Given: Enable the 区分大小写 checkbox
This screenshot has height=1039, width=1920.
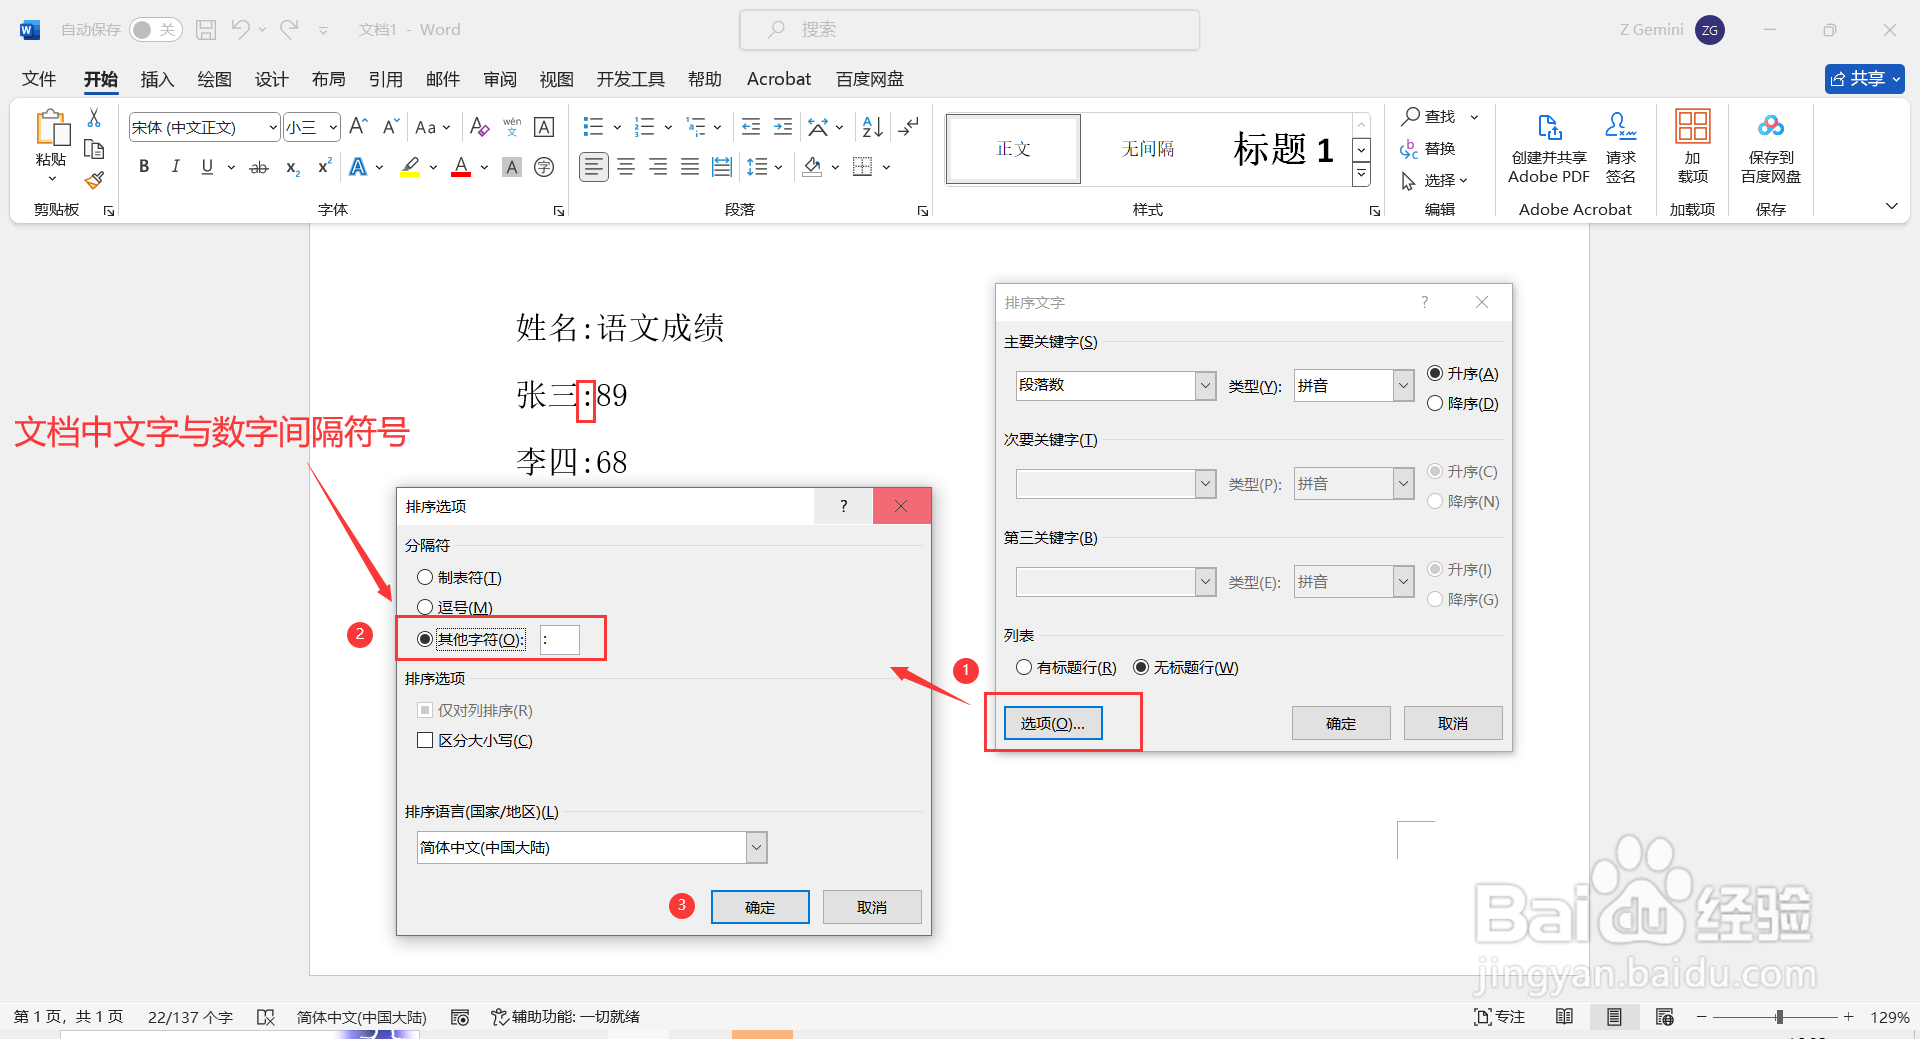Looking at the screenshot, I should pyautogui.click(x=425, y=740).
